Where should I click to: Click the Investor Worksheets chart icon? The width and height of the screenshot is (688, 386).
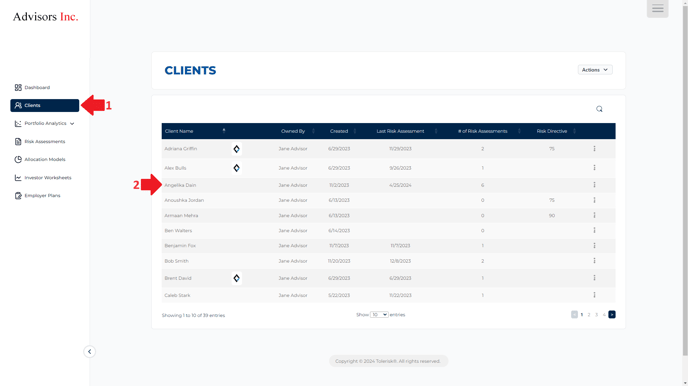18,178
